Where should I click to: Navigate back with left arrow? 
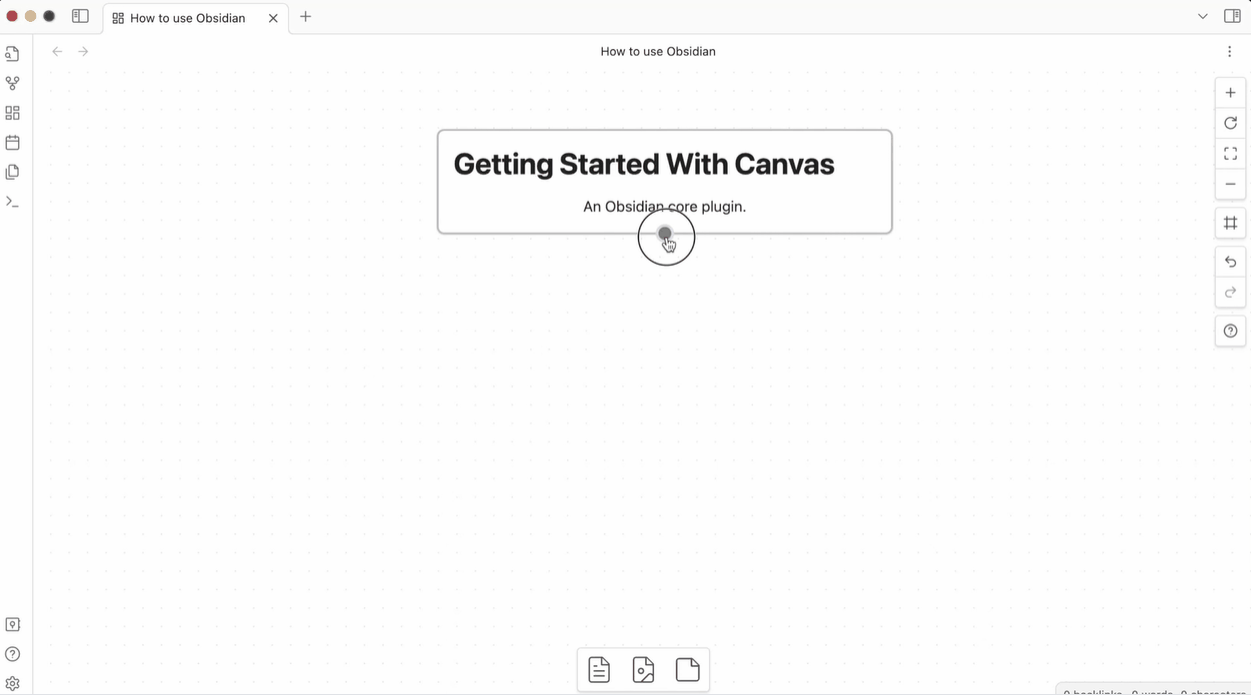[x=57, y=51]
